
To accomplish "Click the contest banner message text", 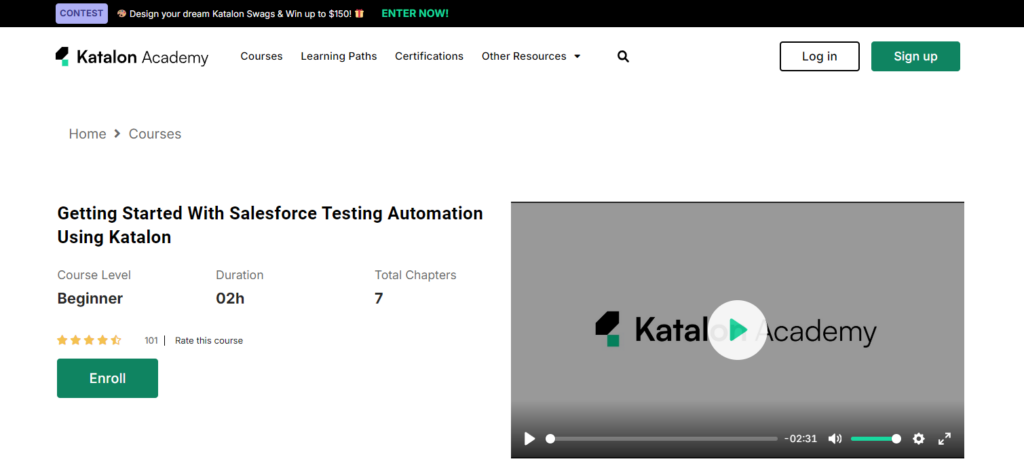I will (x=240, y=13).
